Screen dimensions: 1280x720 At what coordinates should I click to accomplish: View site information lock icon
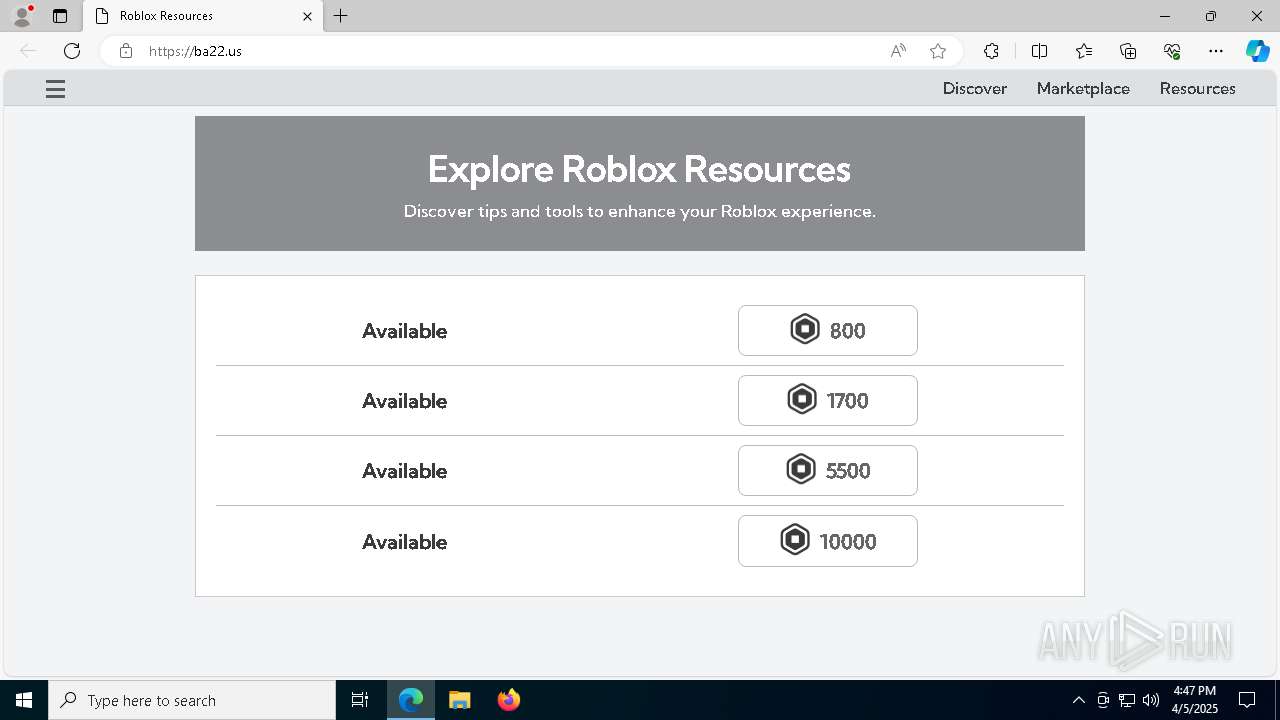[126, 51]
